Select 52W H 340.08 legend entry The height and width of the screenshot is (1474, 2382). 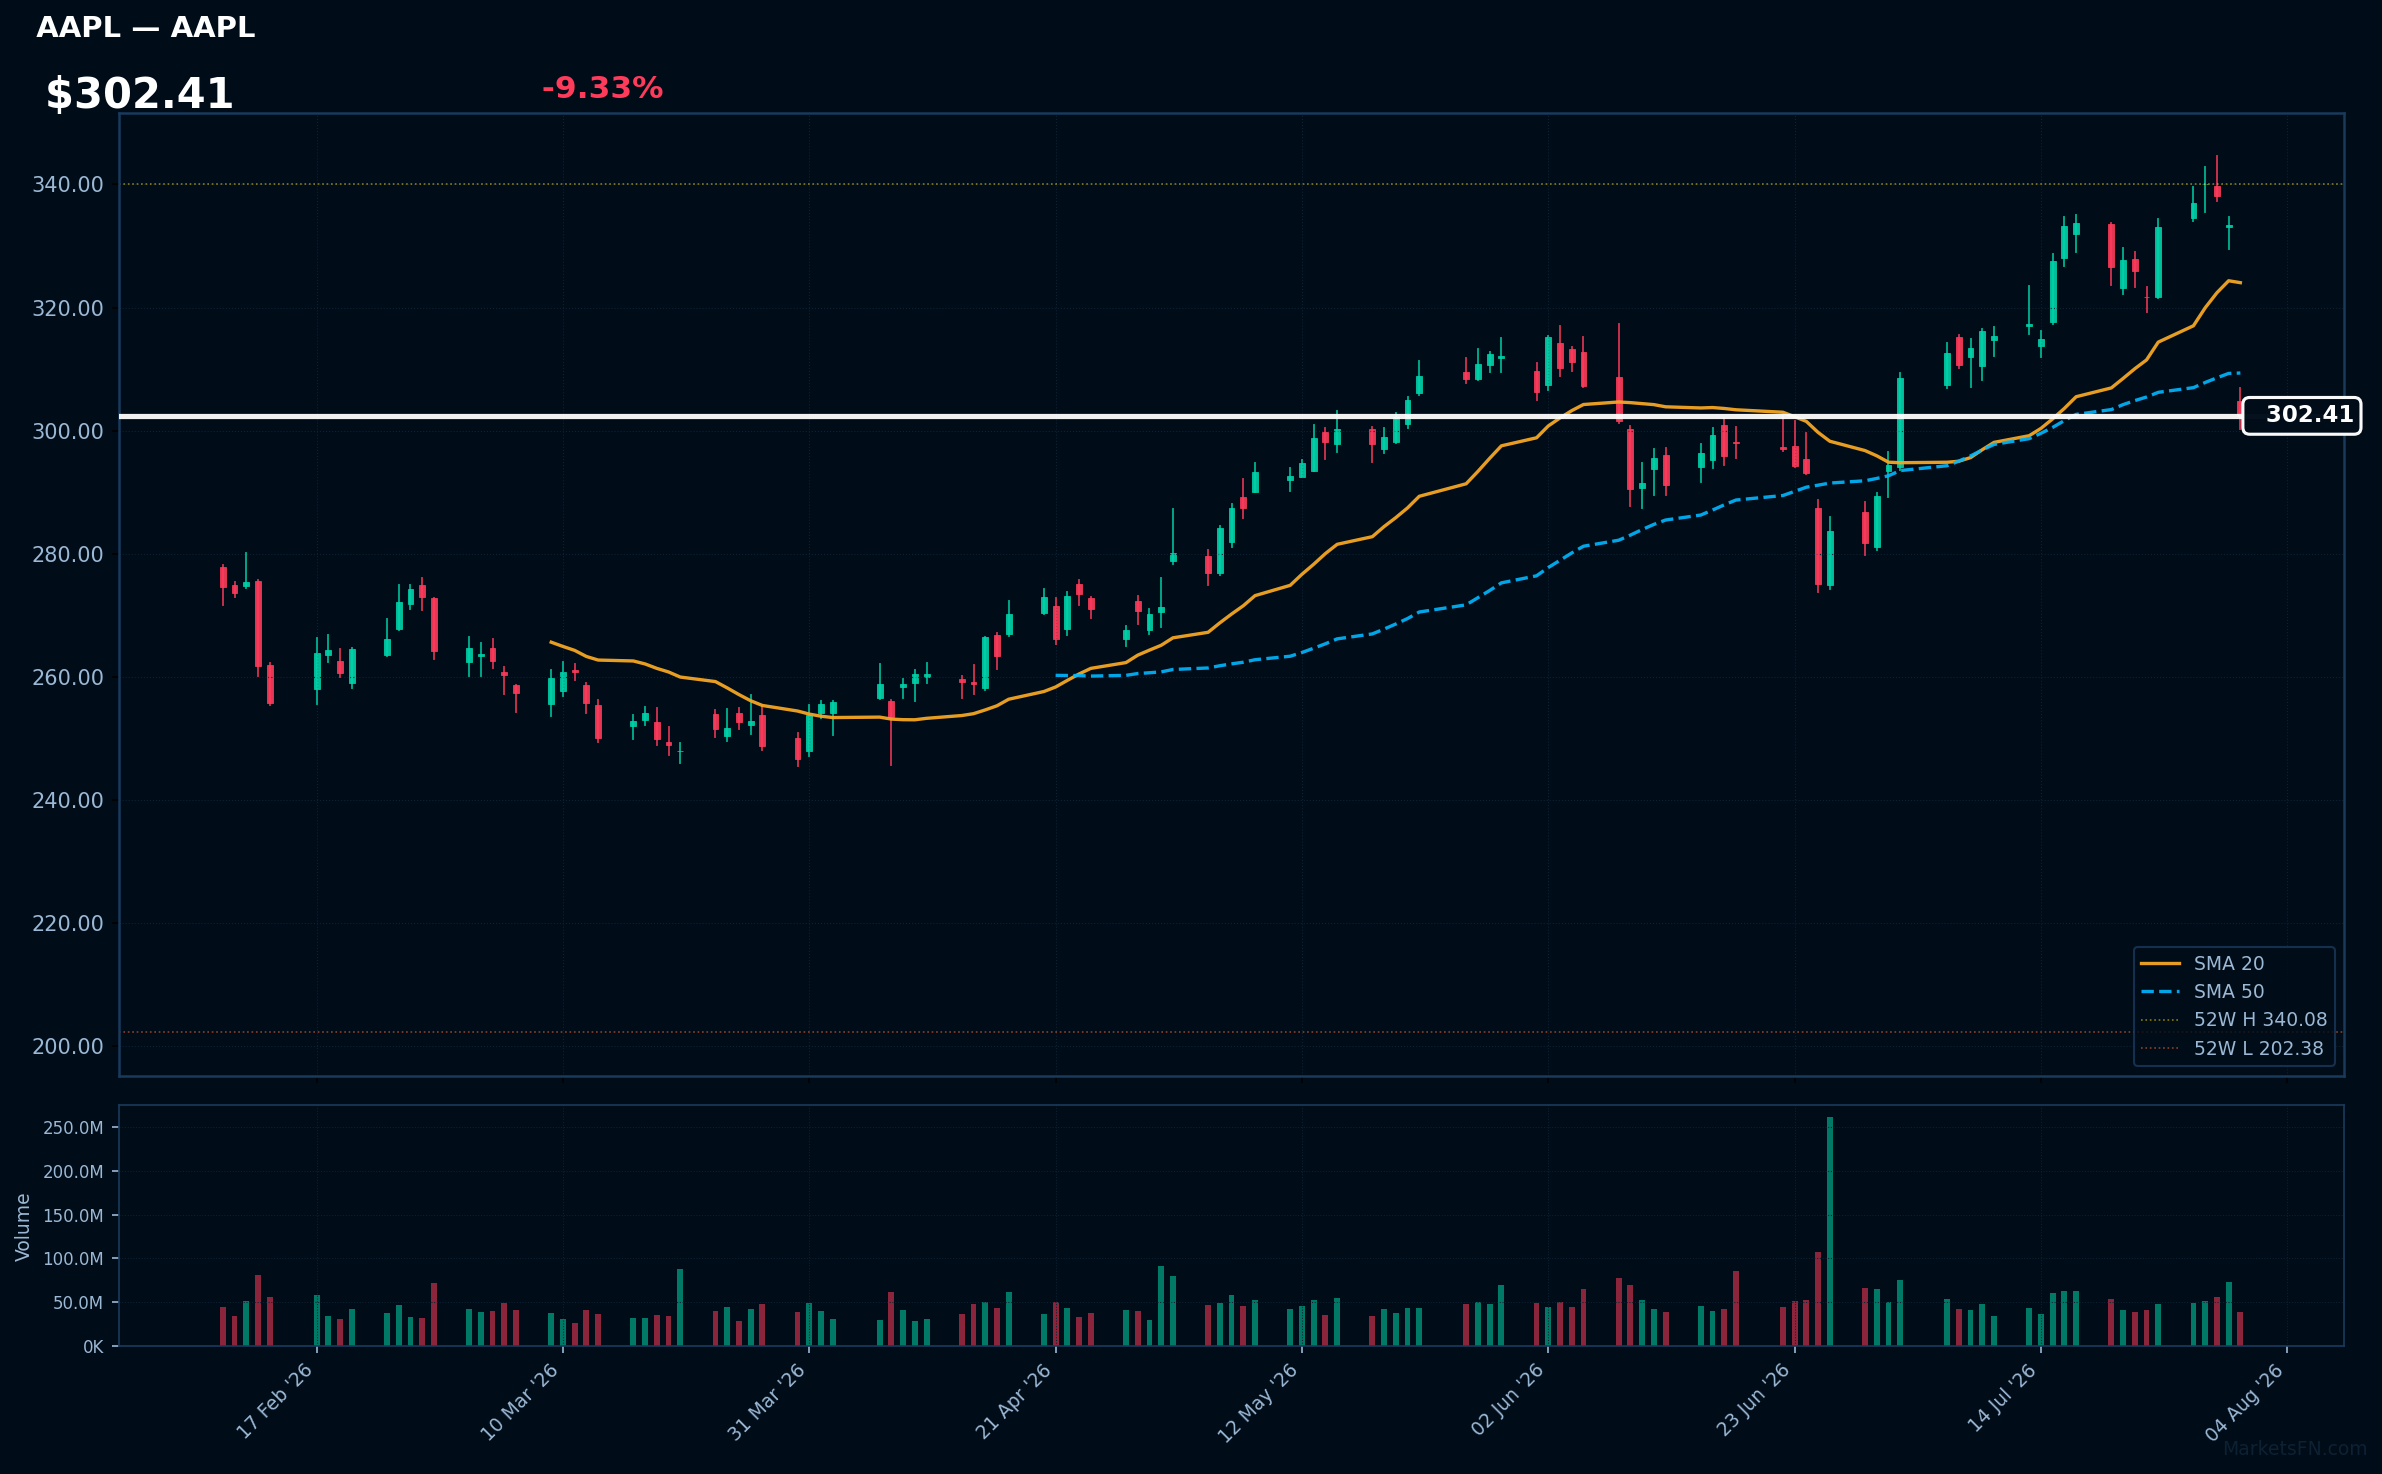(x=2234, y=1019)
